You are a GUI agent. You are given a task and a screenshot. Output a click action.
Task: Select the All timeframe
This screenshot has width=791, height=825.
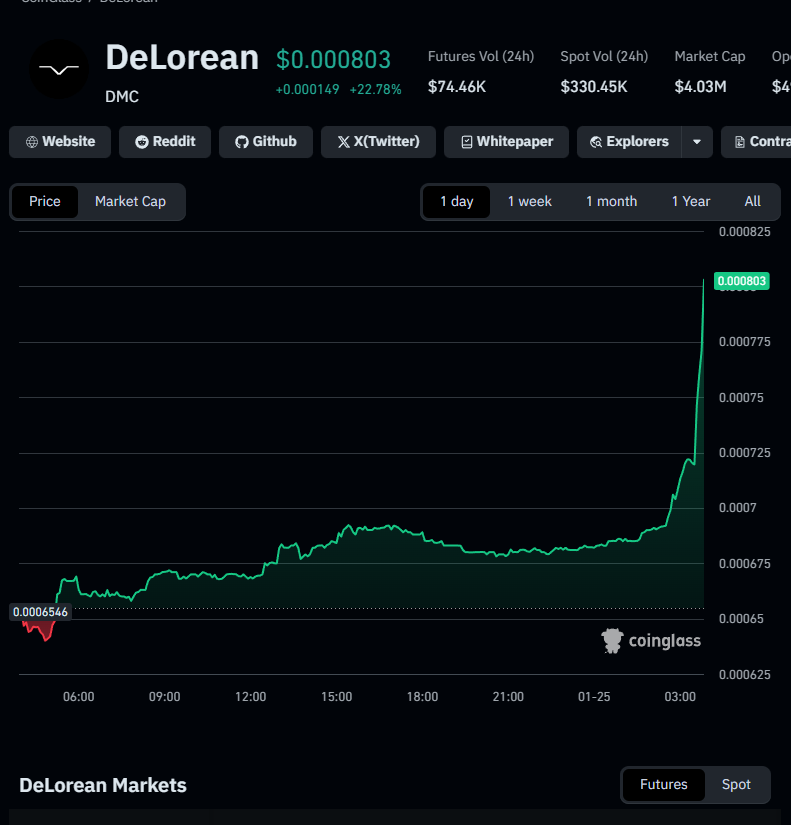point(753,202)
